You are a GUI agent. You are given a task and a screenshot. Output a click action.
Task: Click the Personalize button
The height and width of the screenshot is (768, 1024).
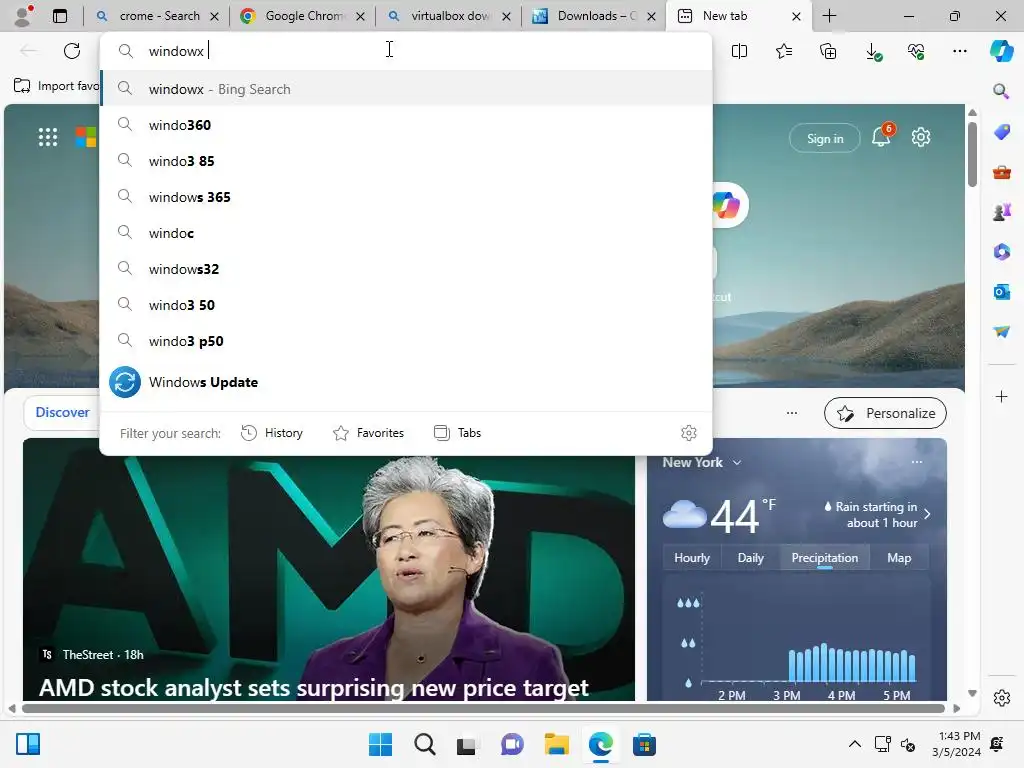885,413
